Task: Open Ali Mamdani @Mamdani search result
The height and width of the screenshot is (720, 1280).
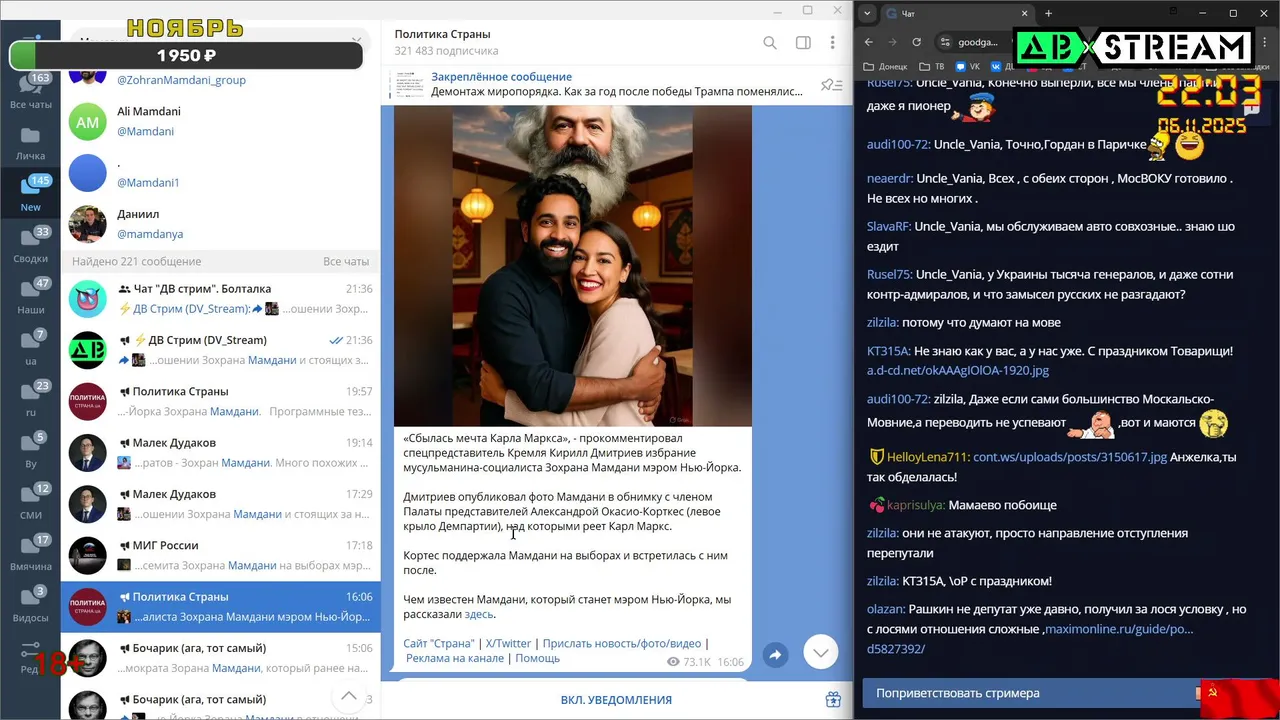Action: tap(220, 122)
